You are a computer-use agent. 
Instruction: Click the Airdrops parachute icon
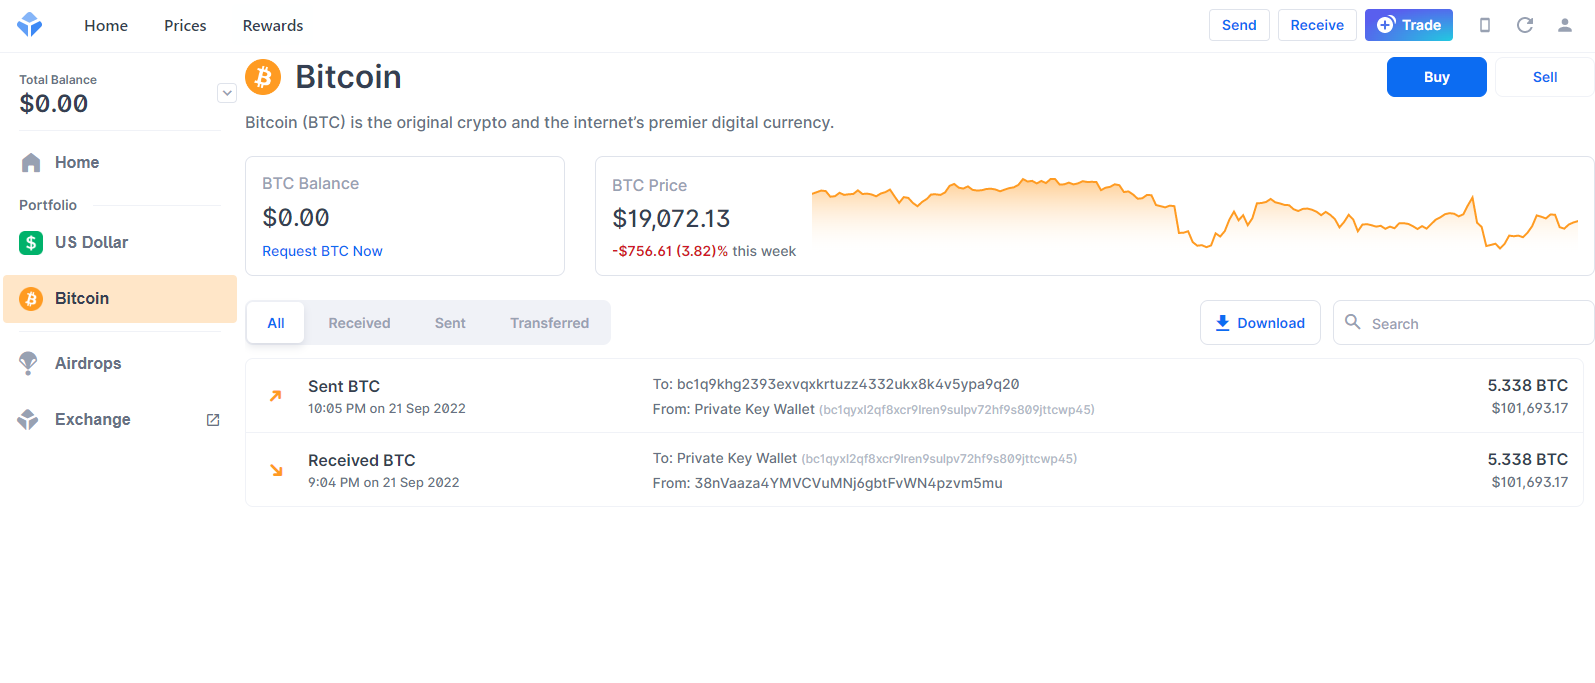(x=28, y=363)
